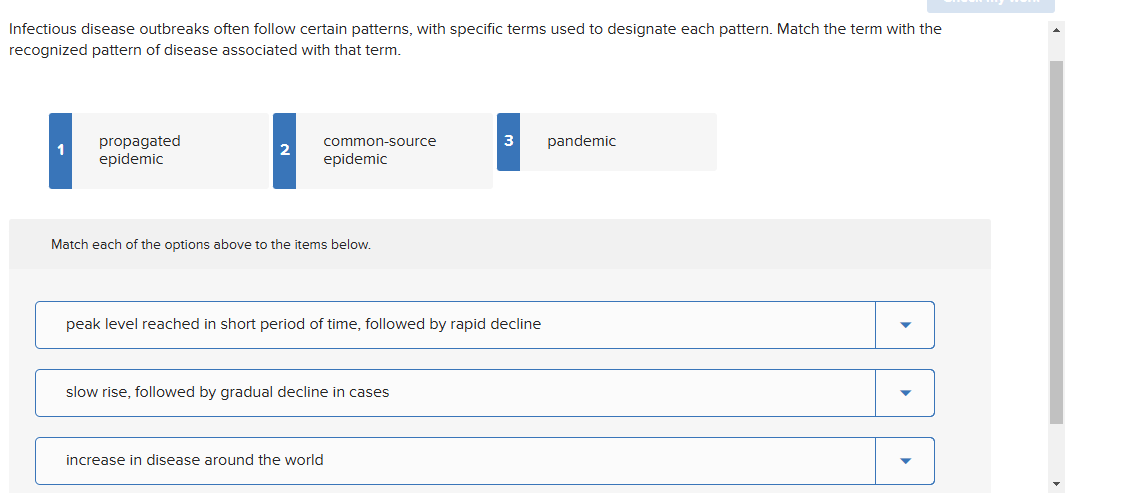The image size is (1142, 497).
Task: Click the vertical scrollbar thumb
Action: click(1056, 240)
